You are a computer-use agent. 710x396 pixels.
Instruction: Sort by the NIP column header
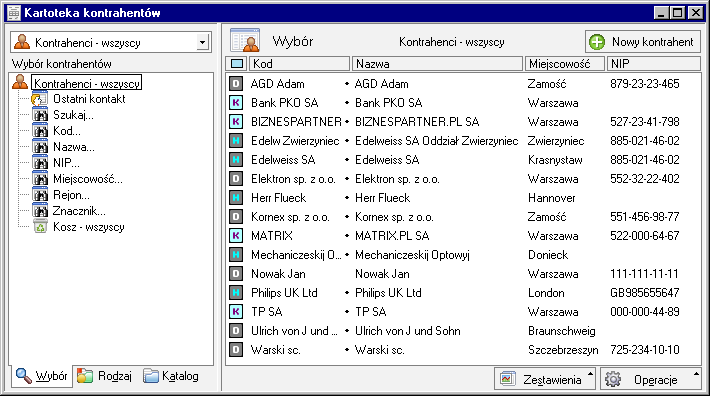click(653, 64)
